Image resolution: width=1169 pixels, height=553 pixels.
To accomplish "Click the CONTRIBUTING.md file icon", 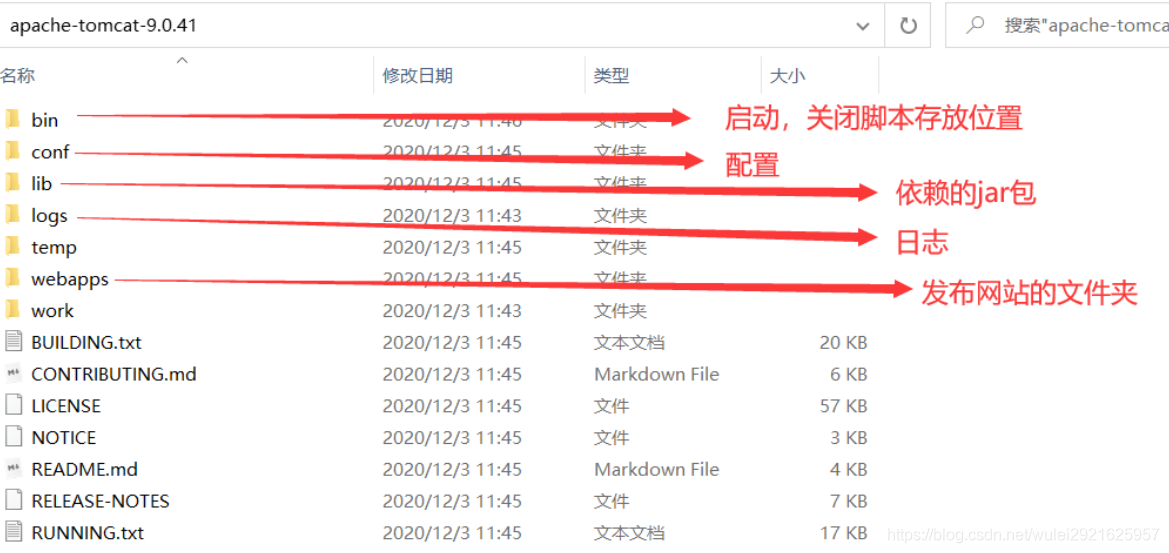I will click(13, 373).
